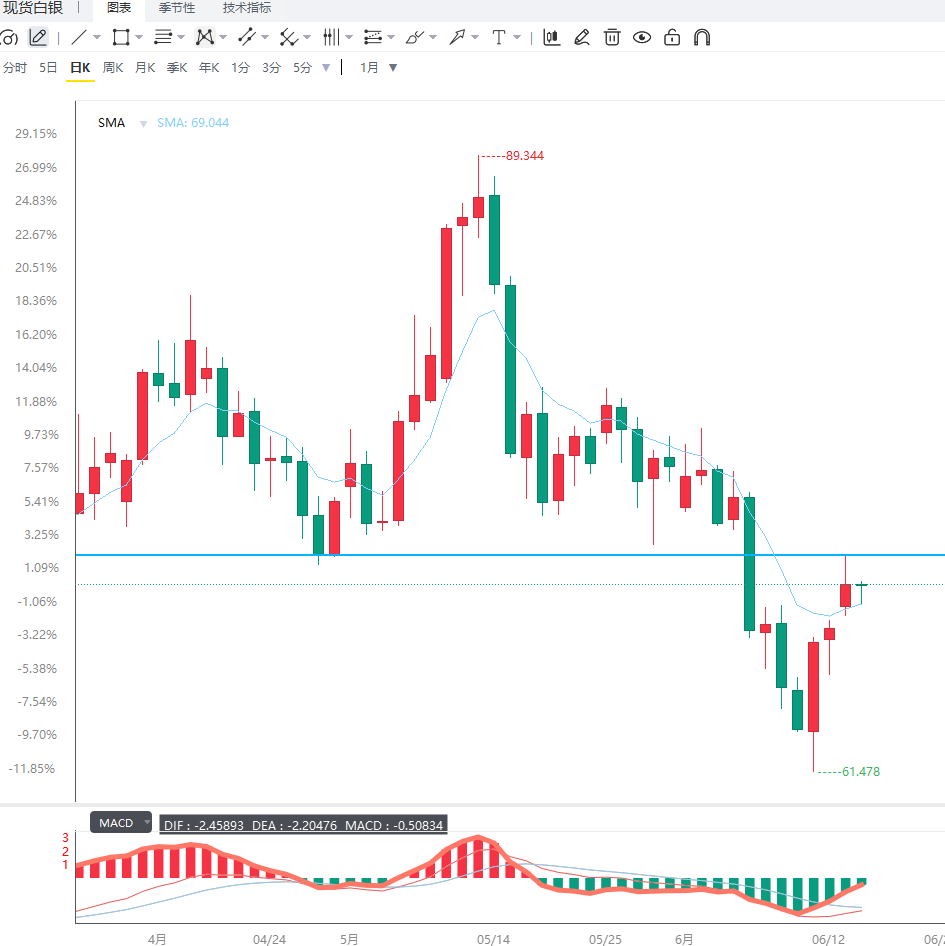
Task: Switch to the 周K timeframe
Action: click(113, 68)
